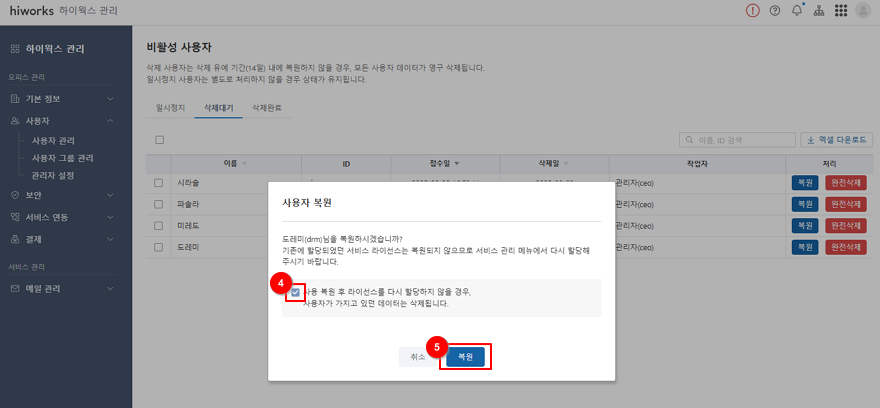This screenshot has width=880, height=408.
Task: Click the user profile avatar
Action: click(863, 10)
